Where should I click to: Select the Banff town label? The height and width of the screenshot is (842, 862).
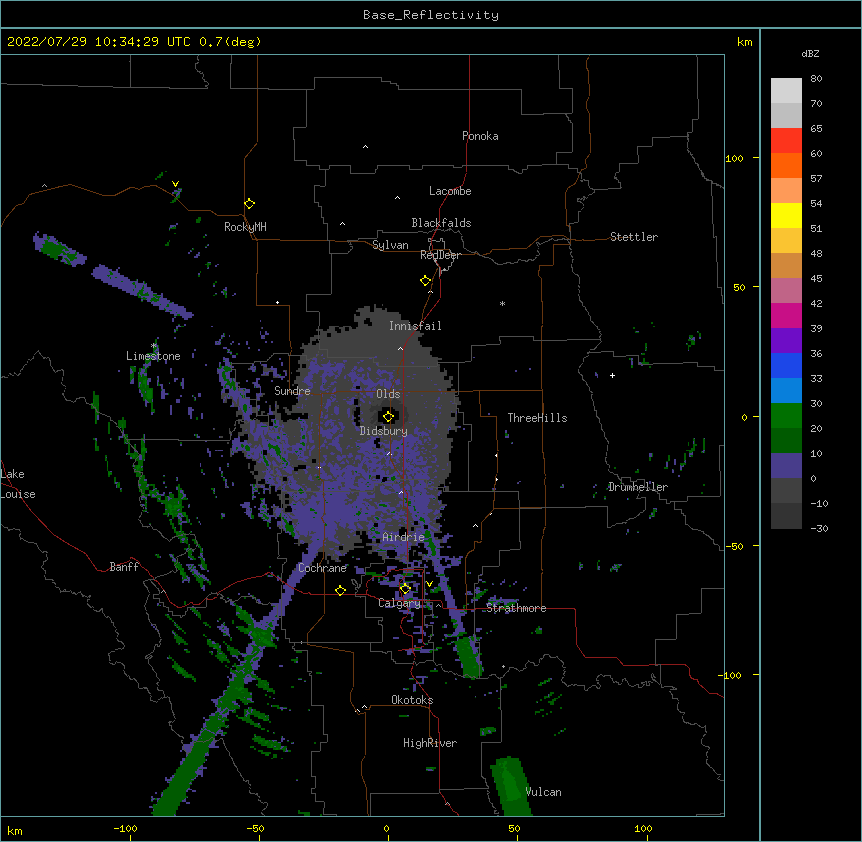124,567
